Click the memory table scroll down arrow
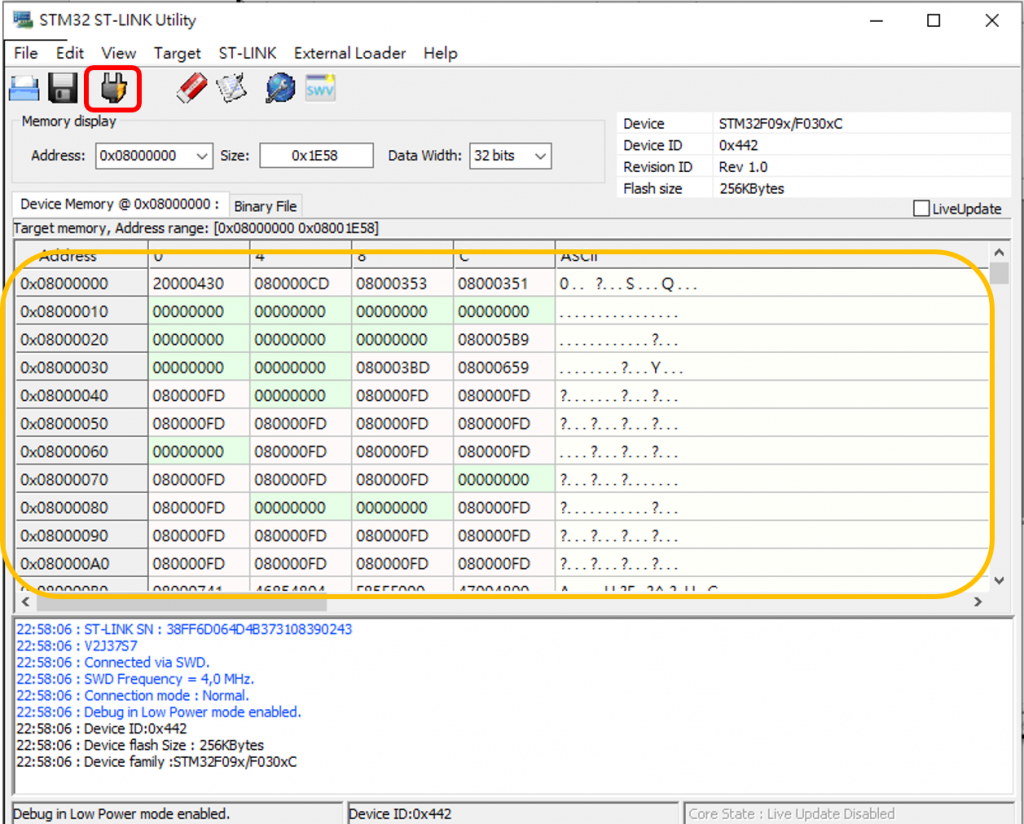Screen dimensions: 1024x824 coord(999,580)
